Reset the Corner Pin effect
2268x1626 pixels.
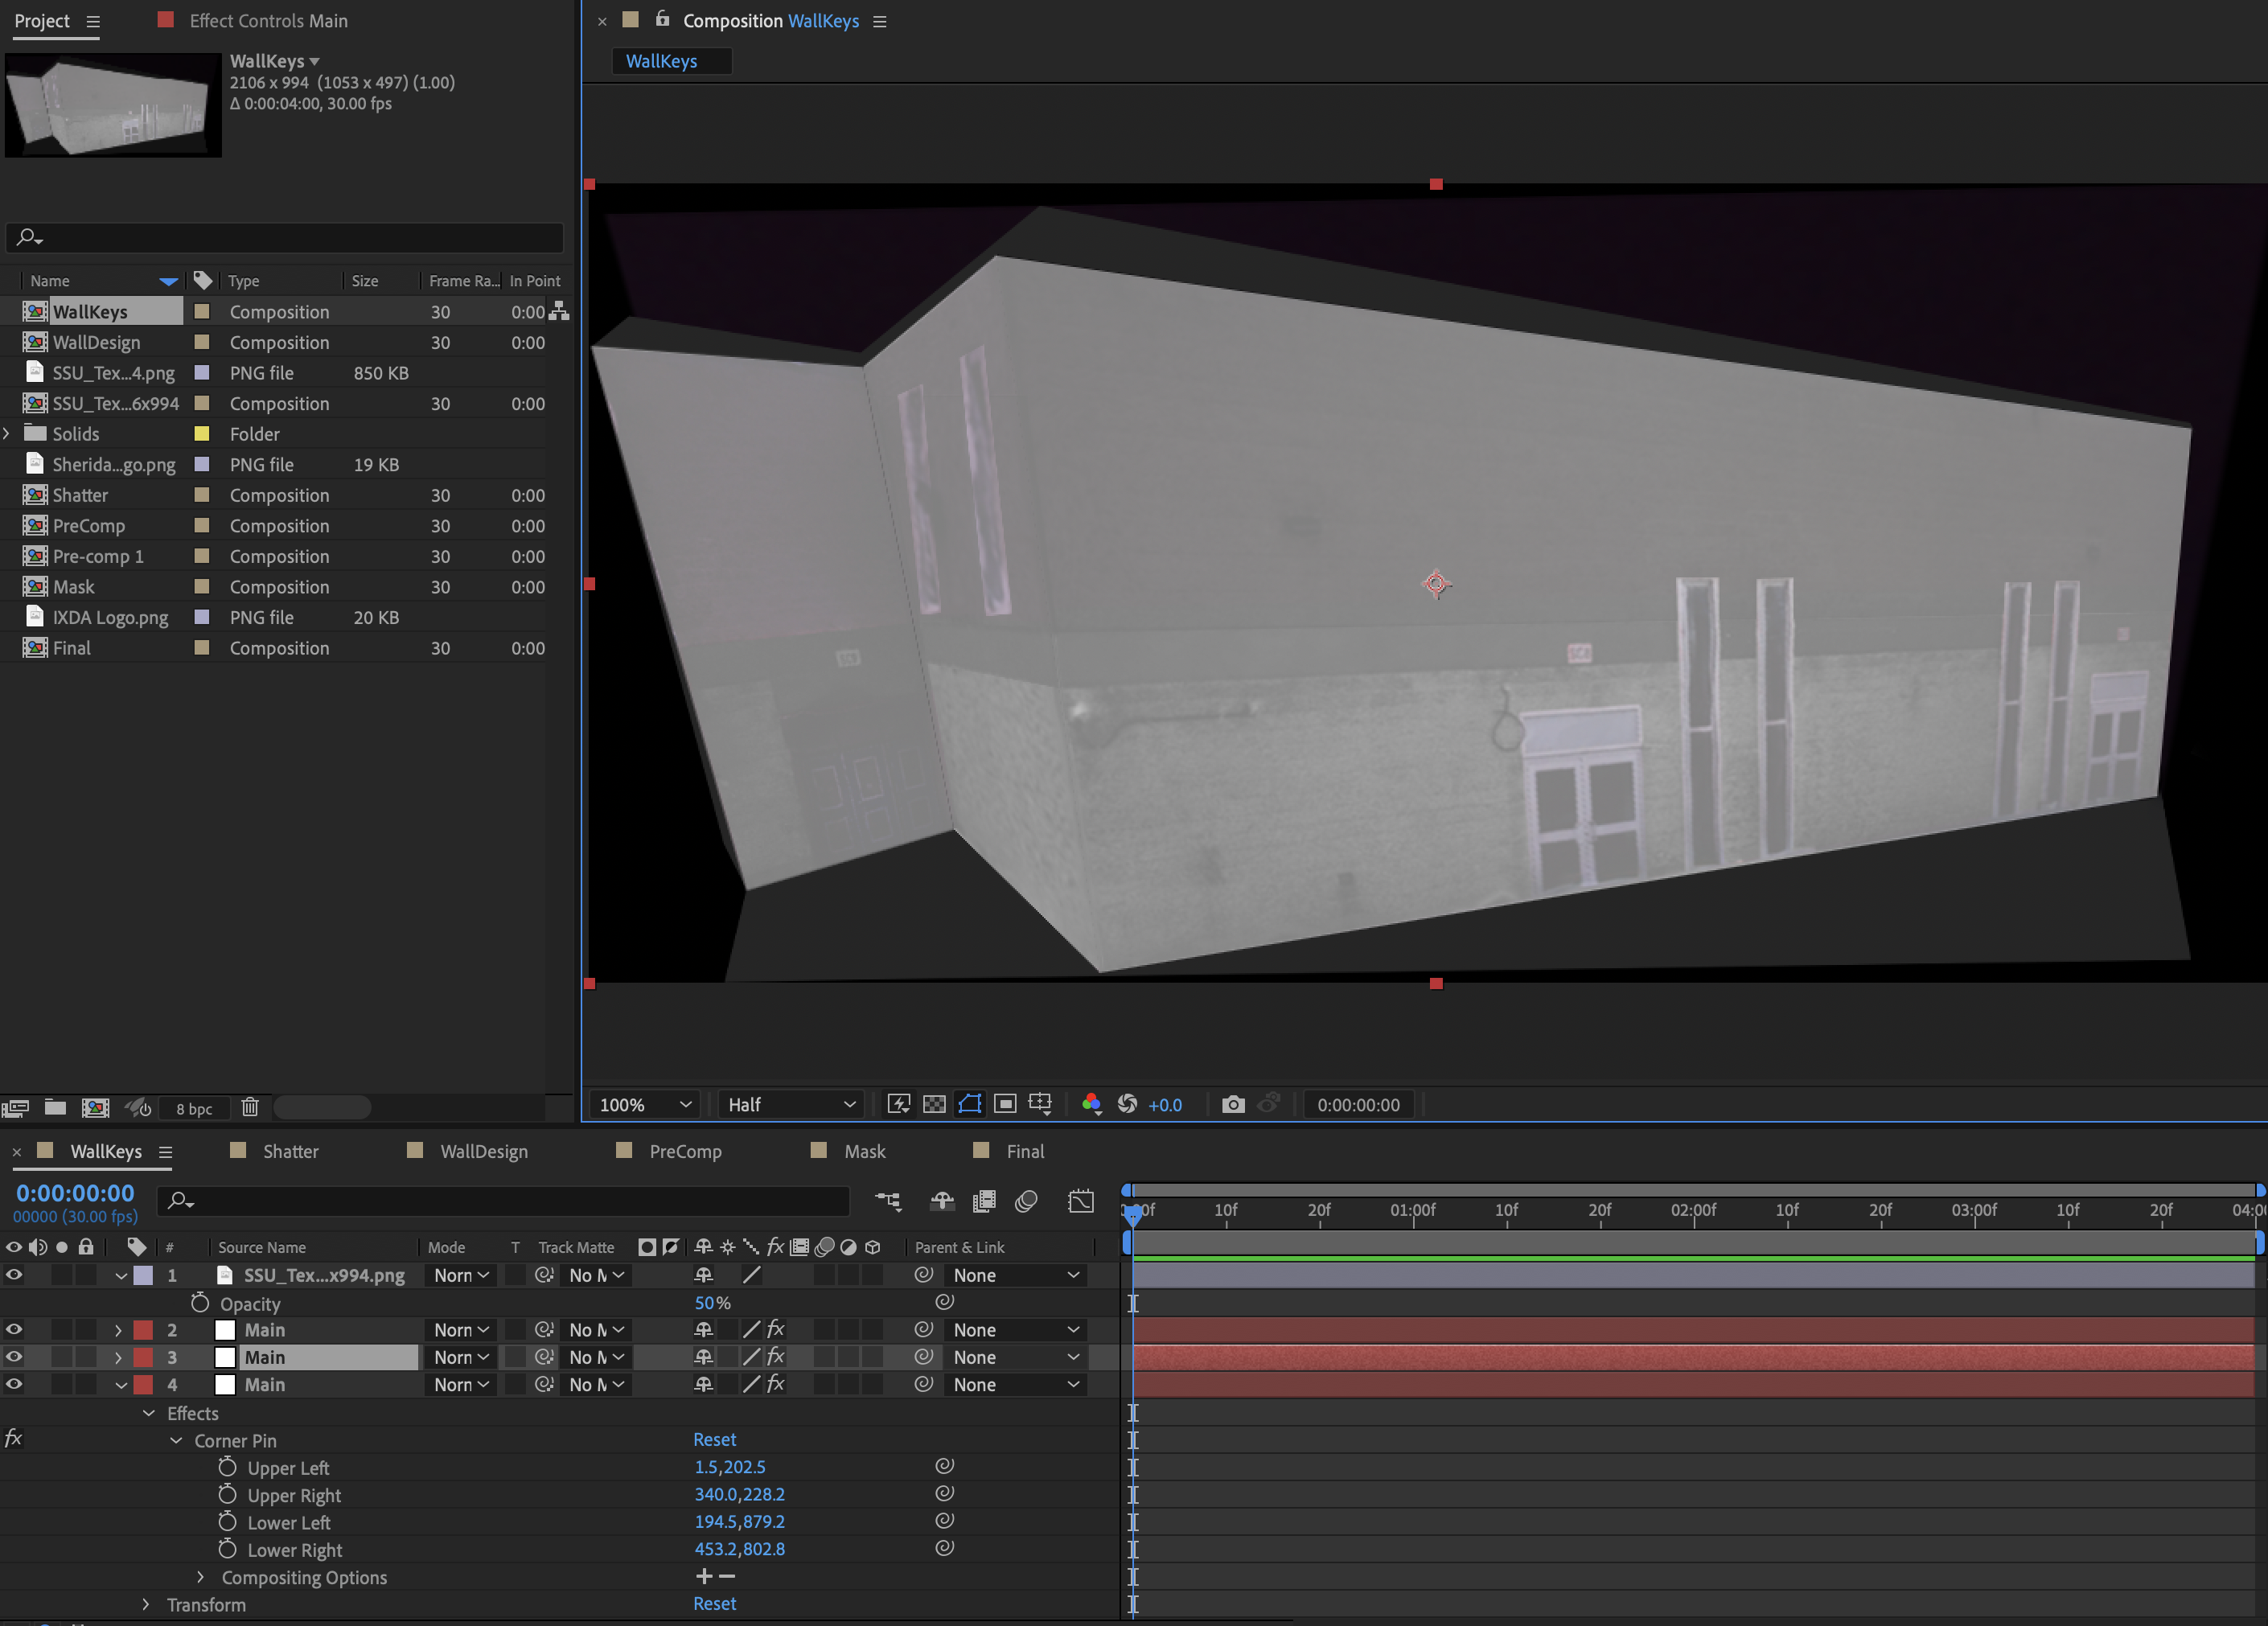(x=715, y=1439)
